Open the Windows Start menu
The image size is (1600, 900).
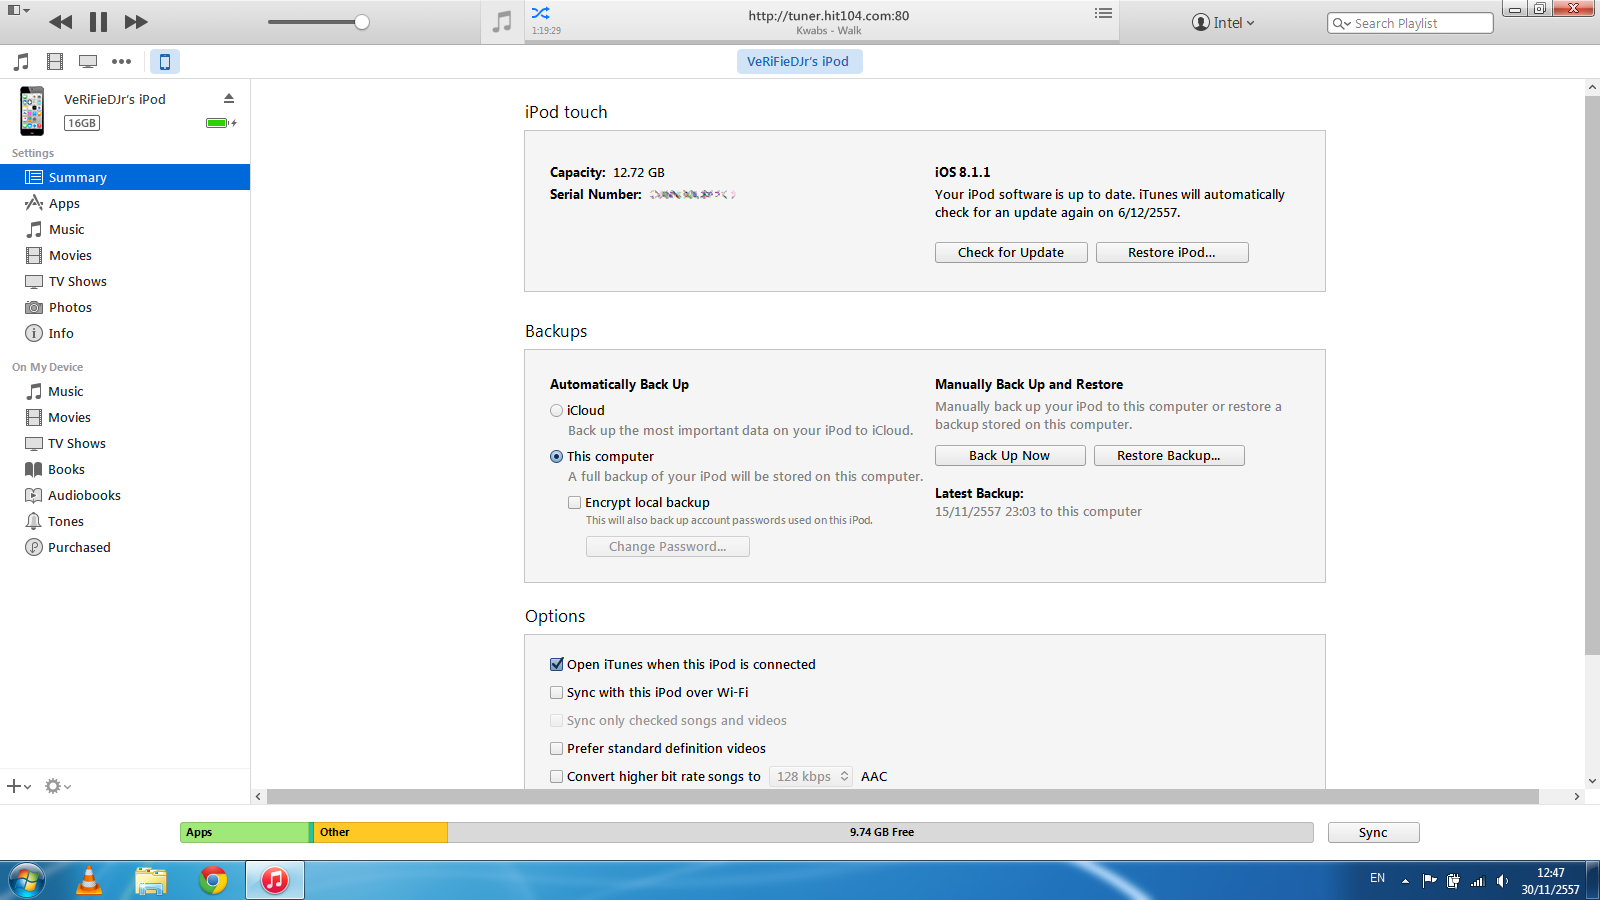pos(27,880)
